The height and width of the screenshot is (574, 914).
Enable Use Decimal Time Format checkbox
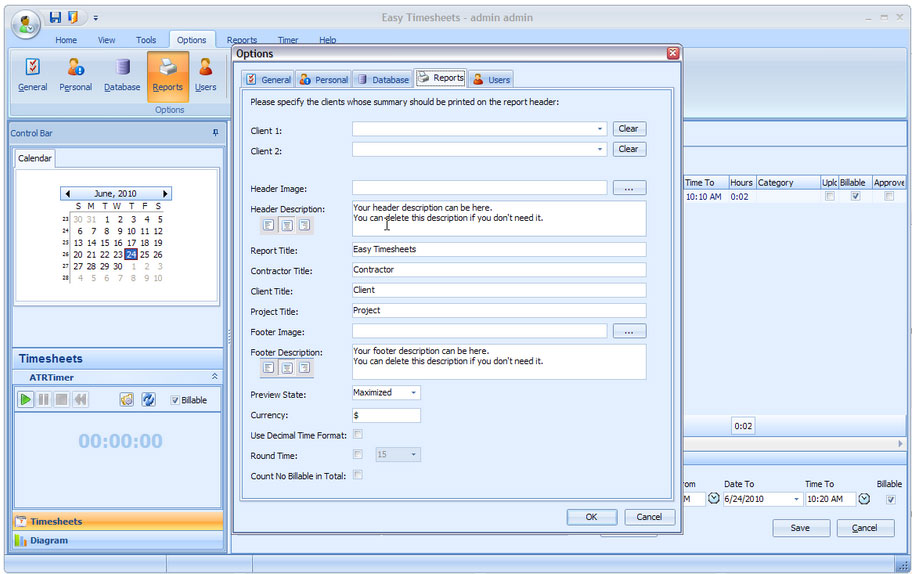[x=358, y=434]
